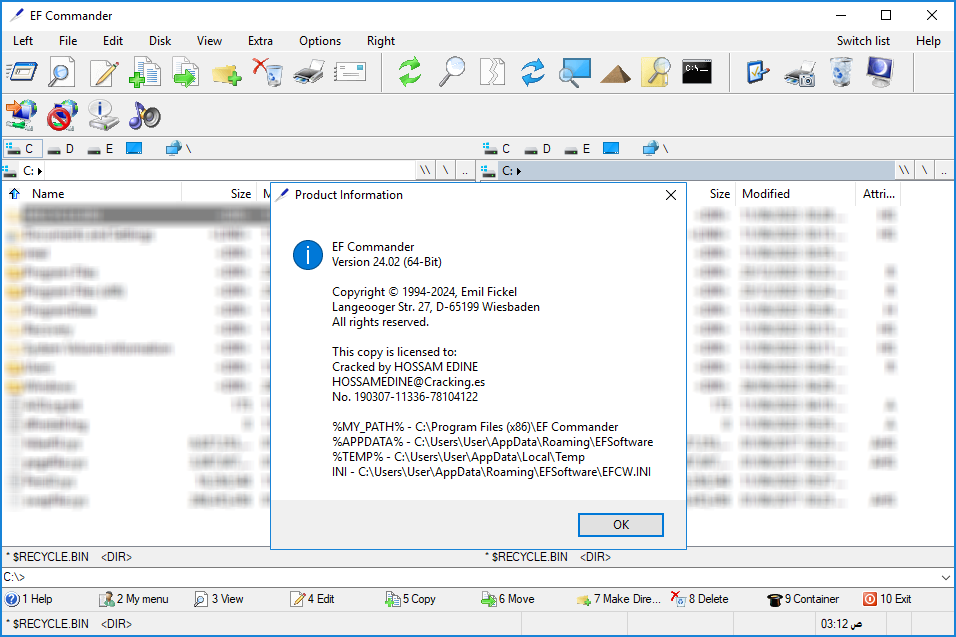
Task: Click the 8 Delete function button
Action: 700,599
